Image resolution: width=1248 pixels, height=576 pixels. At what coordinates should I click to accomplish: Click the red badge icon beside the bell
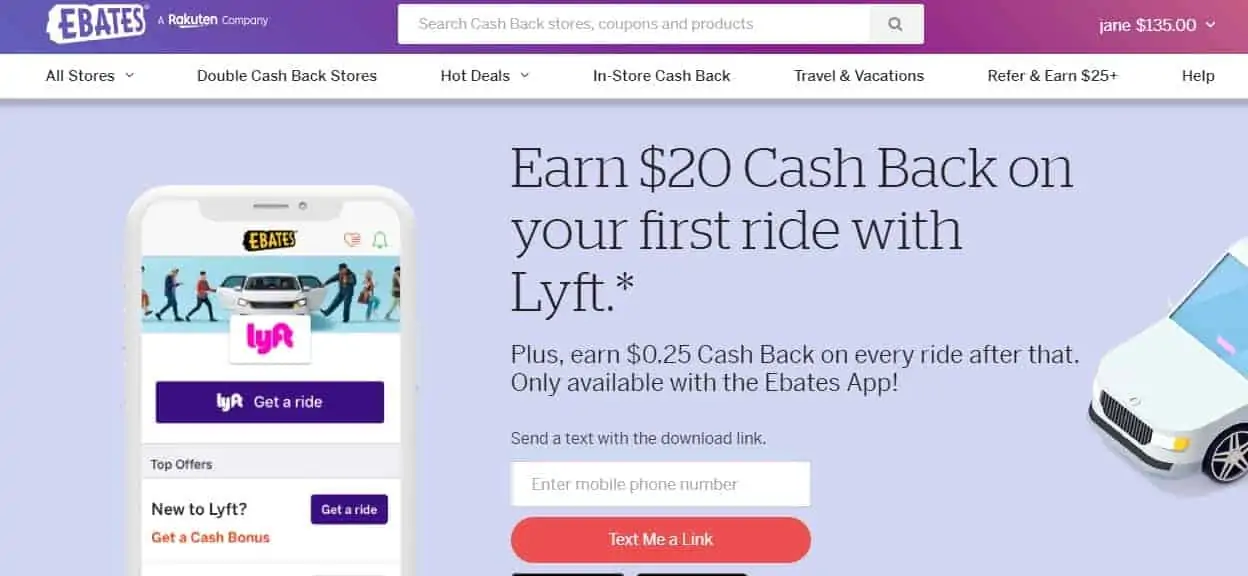click(351, 240)
